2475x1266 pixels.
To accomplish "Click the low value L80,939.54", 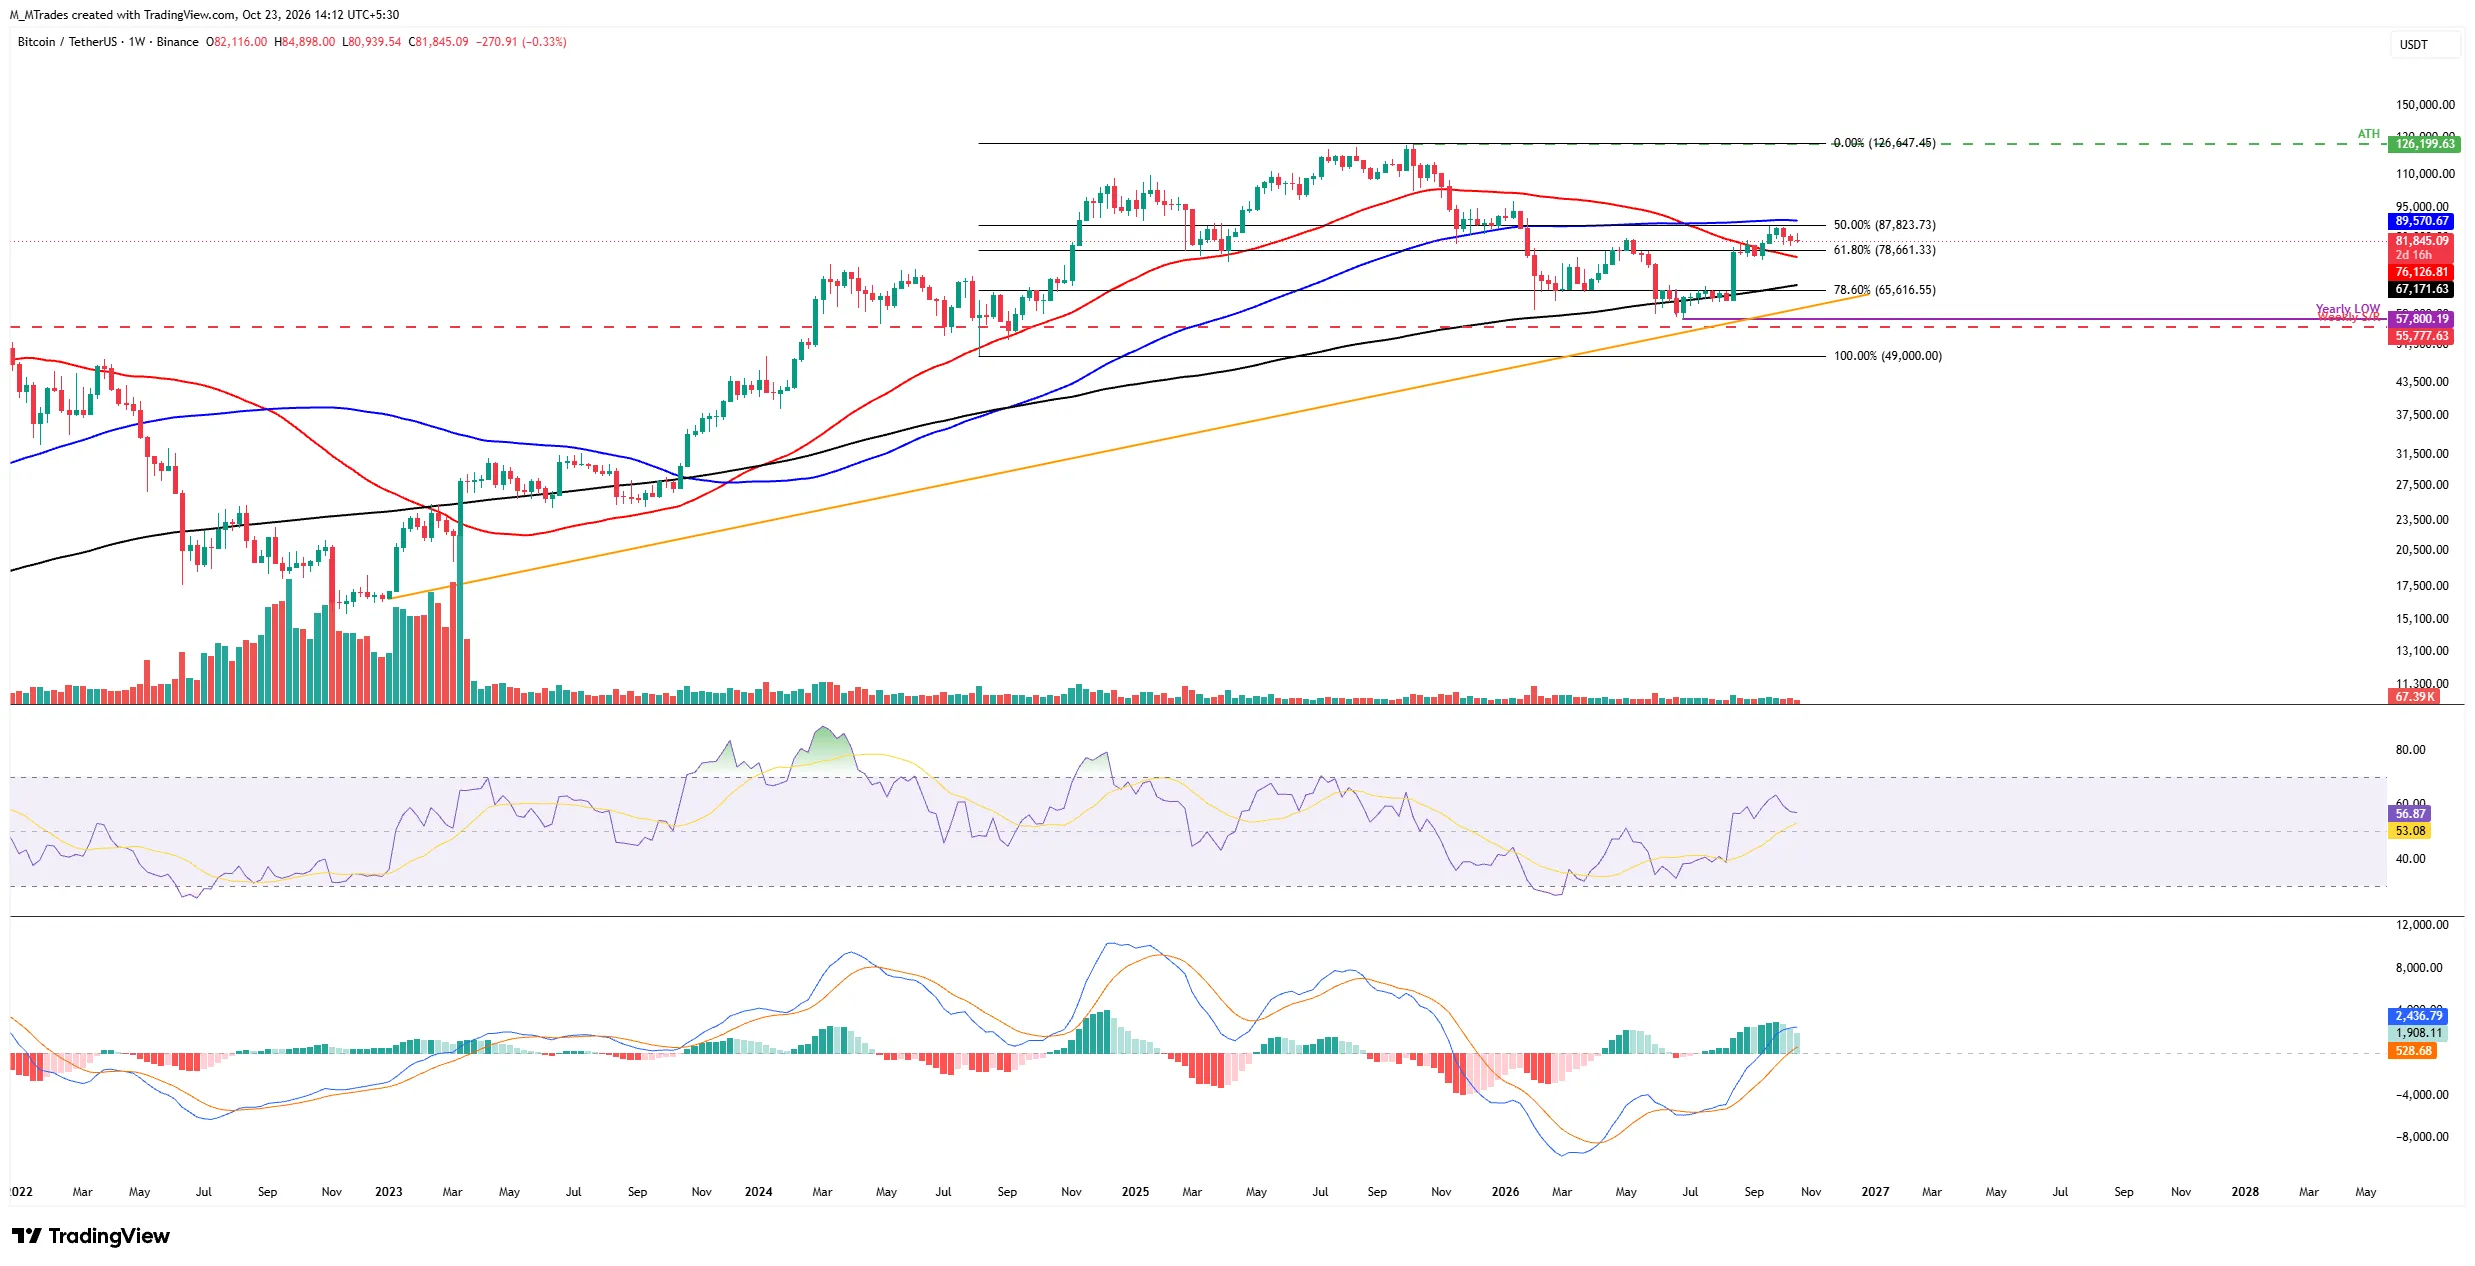I will pos(372,42).
